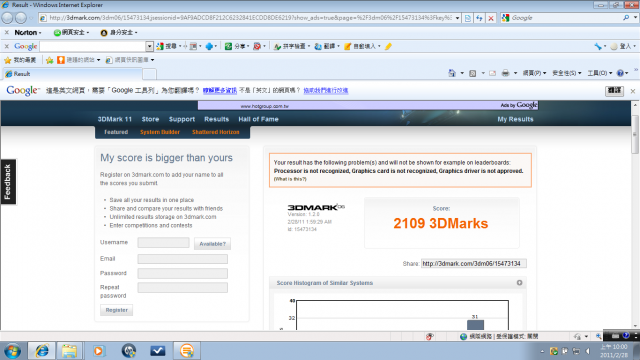This screenshot has width=640, height=360.
Task: Open the address bar history dropdown arrow
Action: [x=457, y=18]
